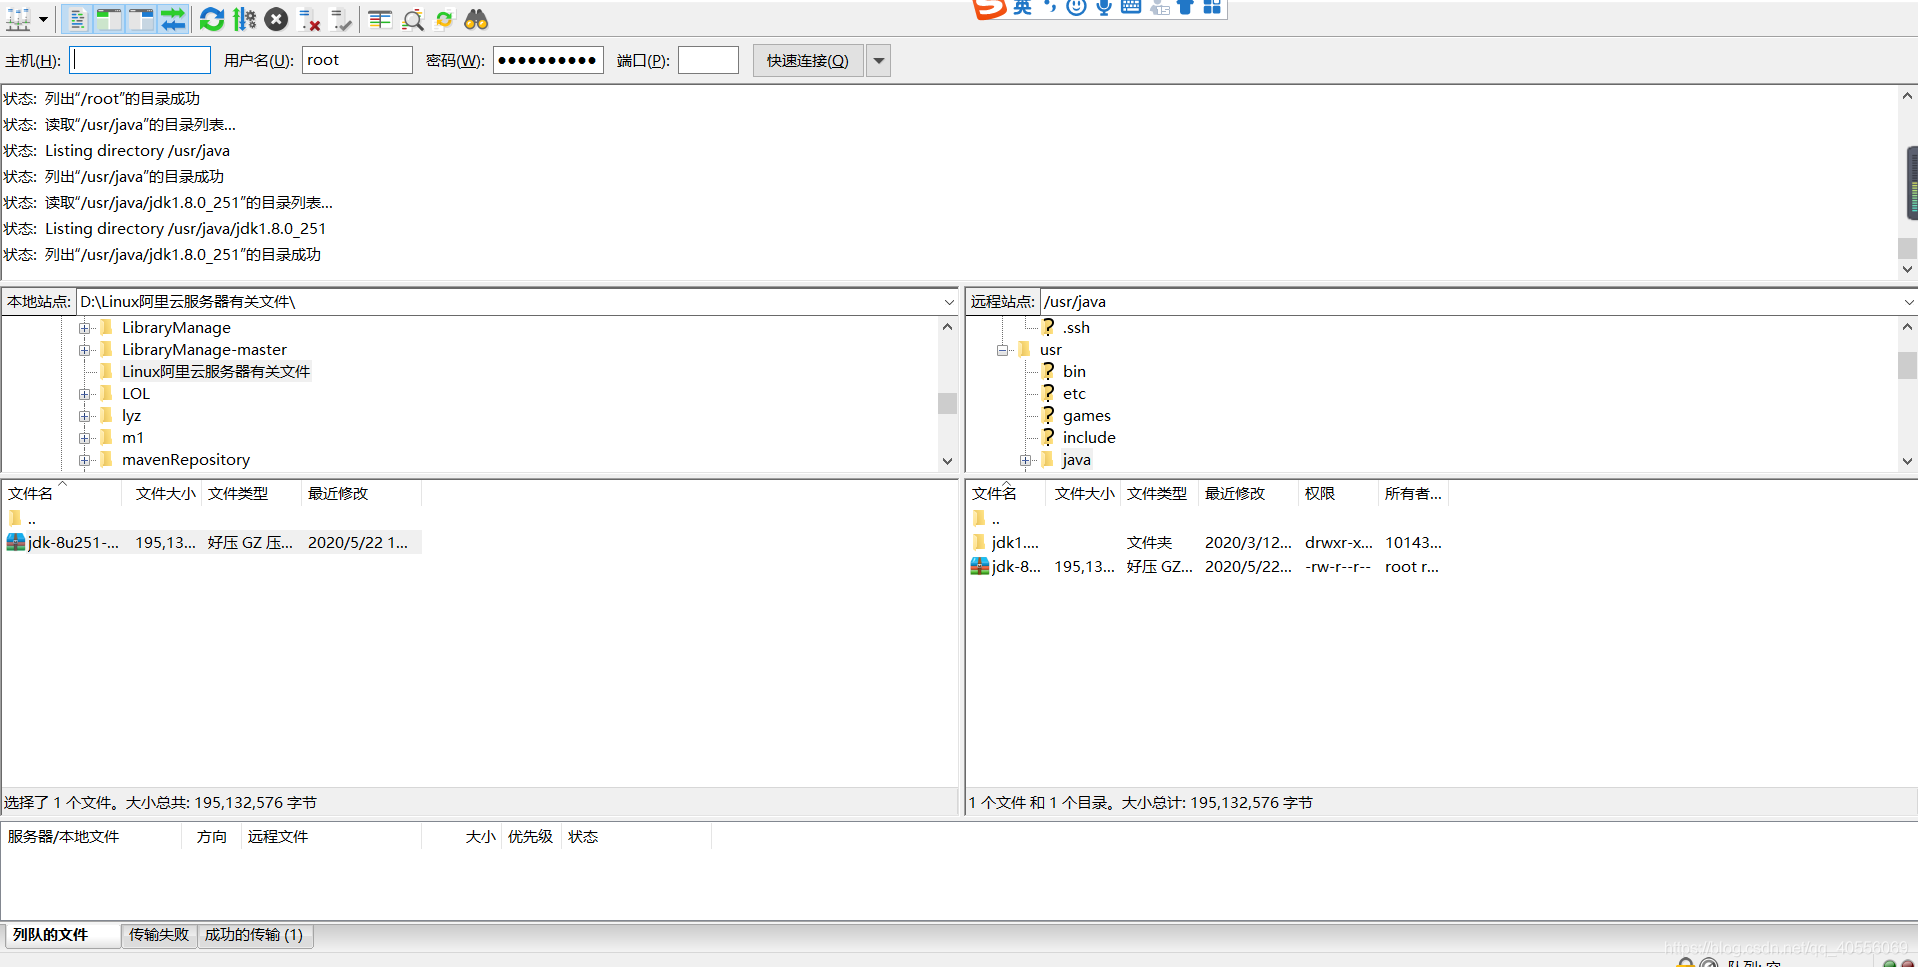This screenshot has width=1918, height=967.
Task: Click the 快速连接 button
Action: coord(806,60)
